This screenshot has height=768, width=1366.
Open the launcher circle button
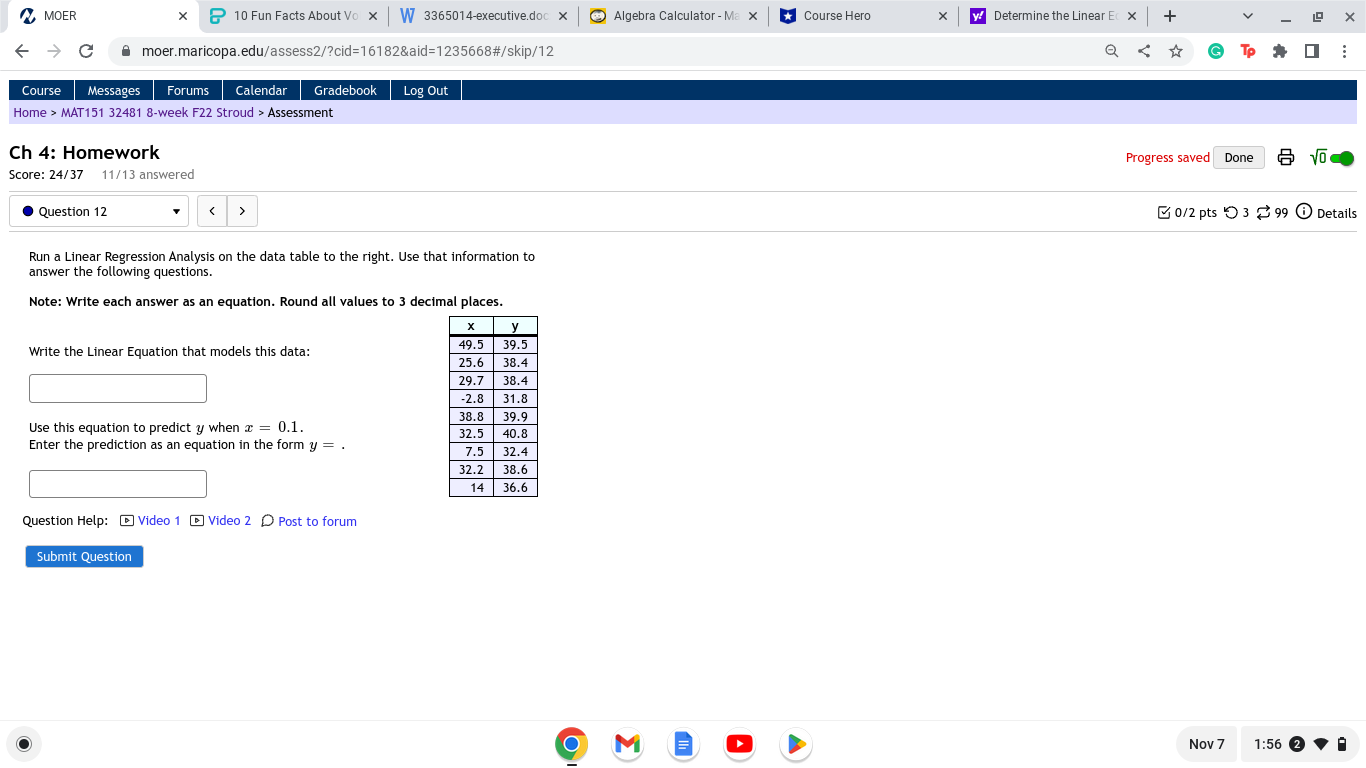(24, 744)
